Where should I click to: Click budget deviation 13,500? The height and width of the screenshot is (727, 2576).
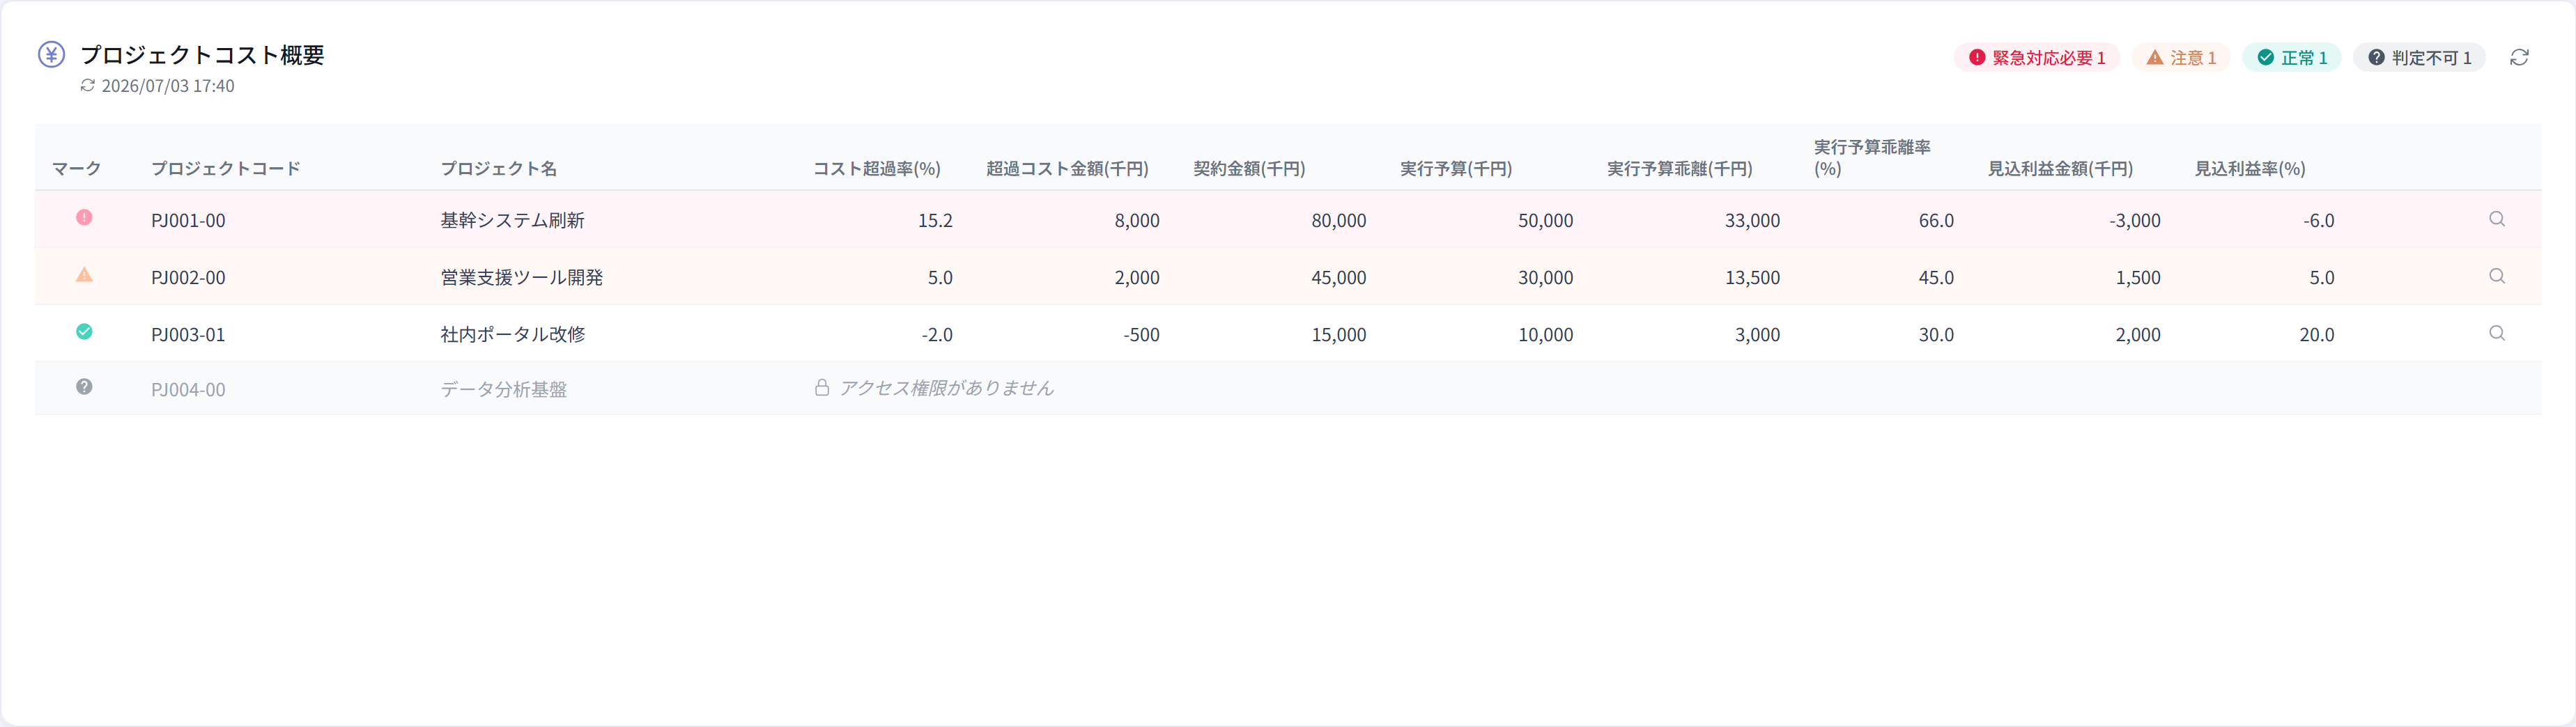click(x=1752, y=278)
